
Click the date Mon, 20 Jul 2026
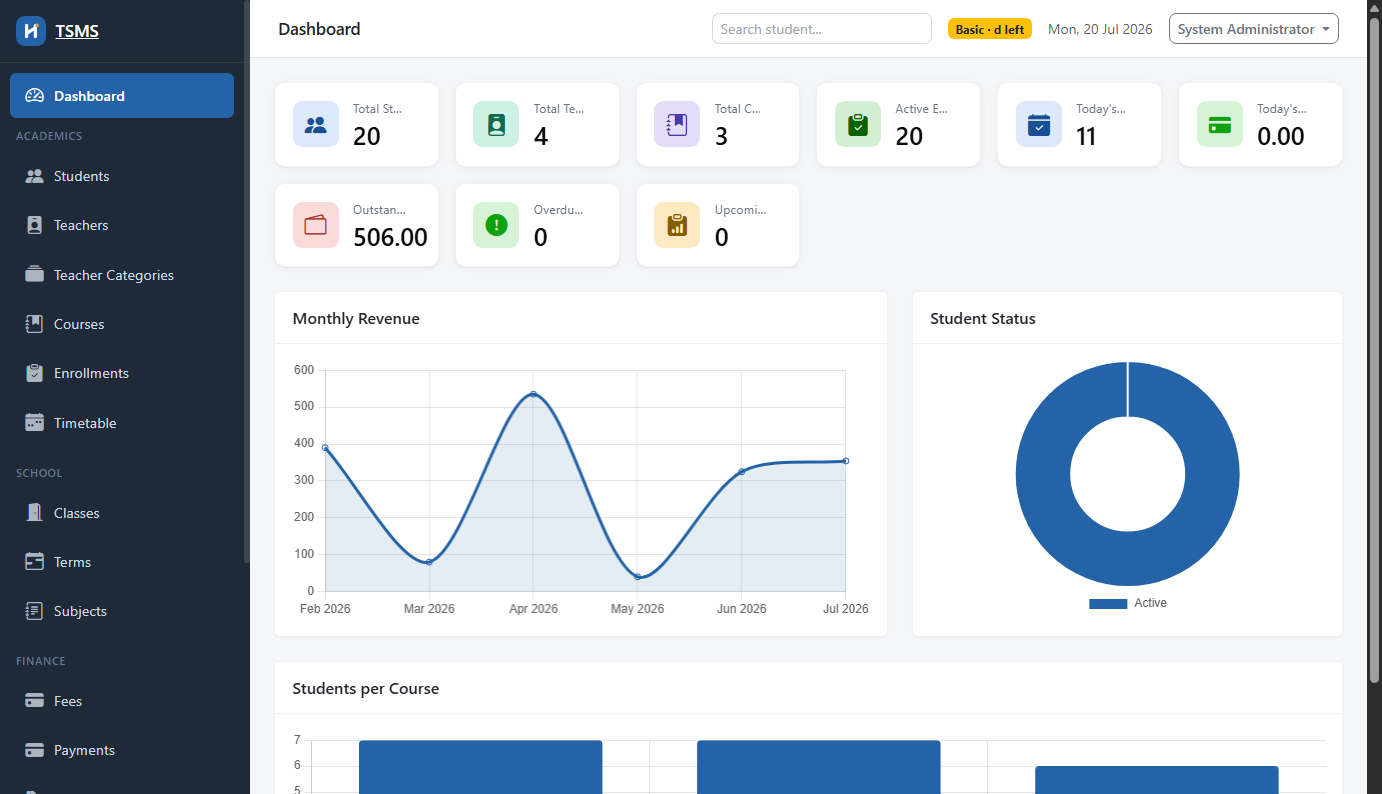click(1100, 29)
